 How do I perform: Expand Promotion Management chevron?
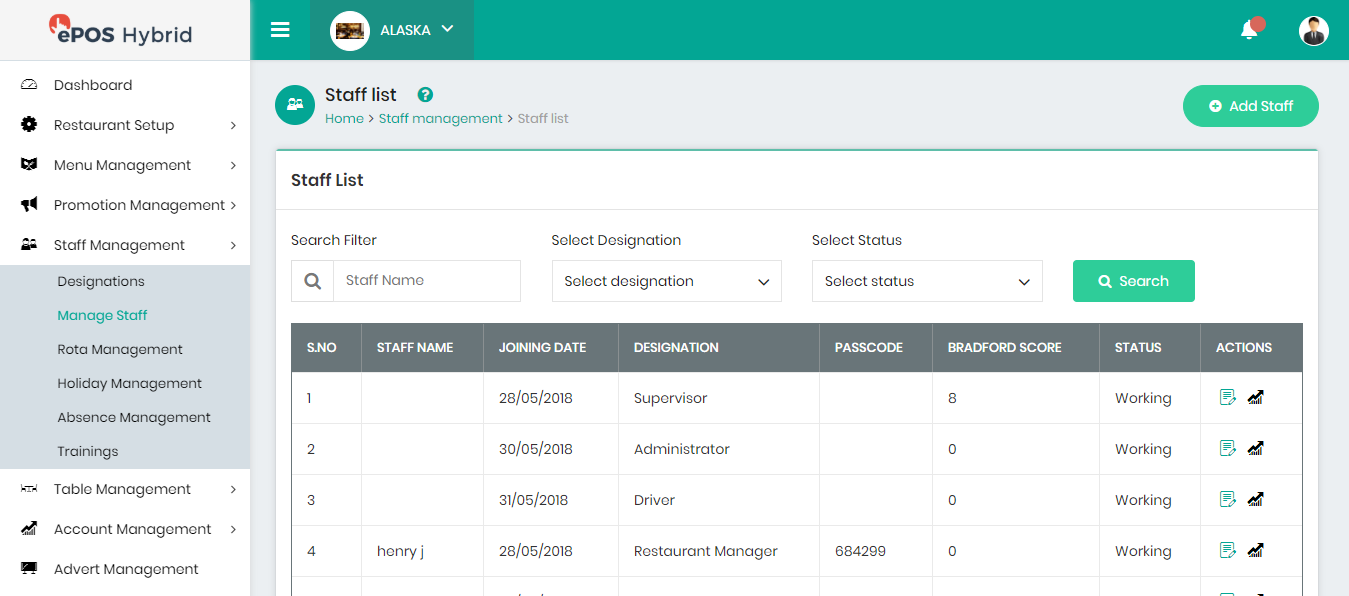click(233, 205)
